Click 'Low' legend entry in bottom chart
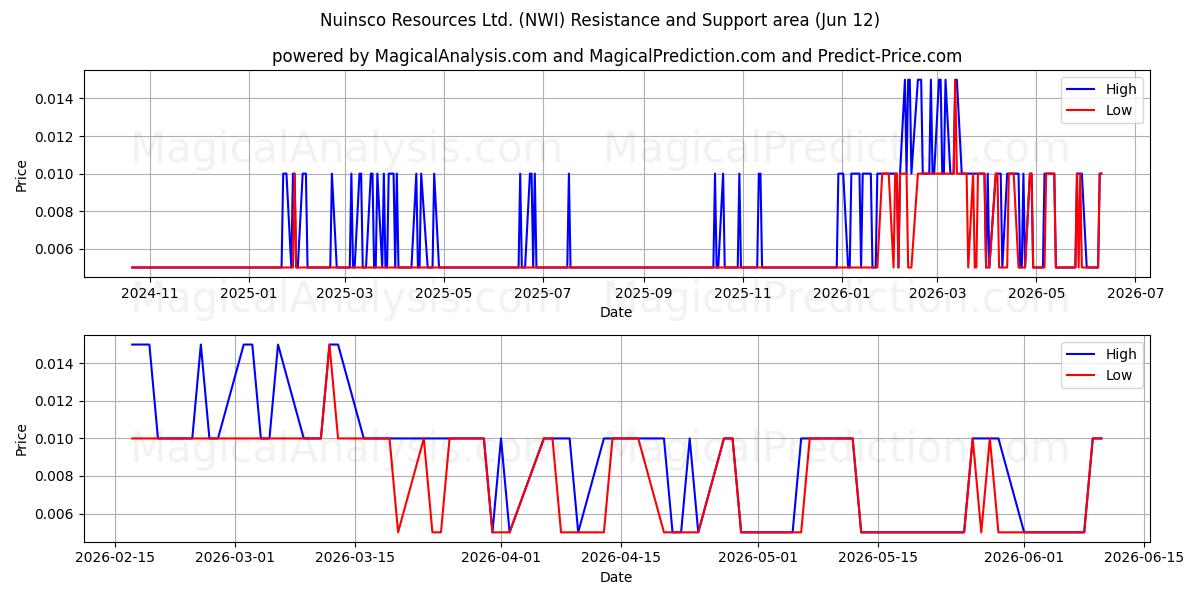Image resolution: width=1200 pixels, height=600 pixels. (1119, 376)
